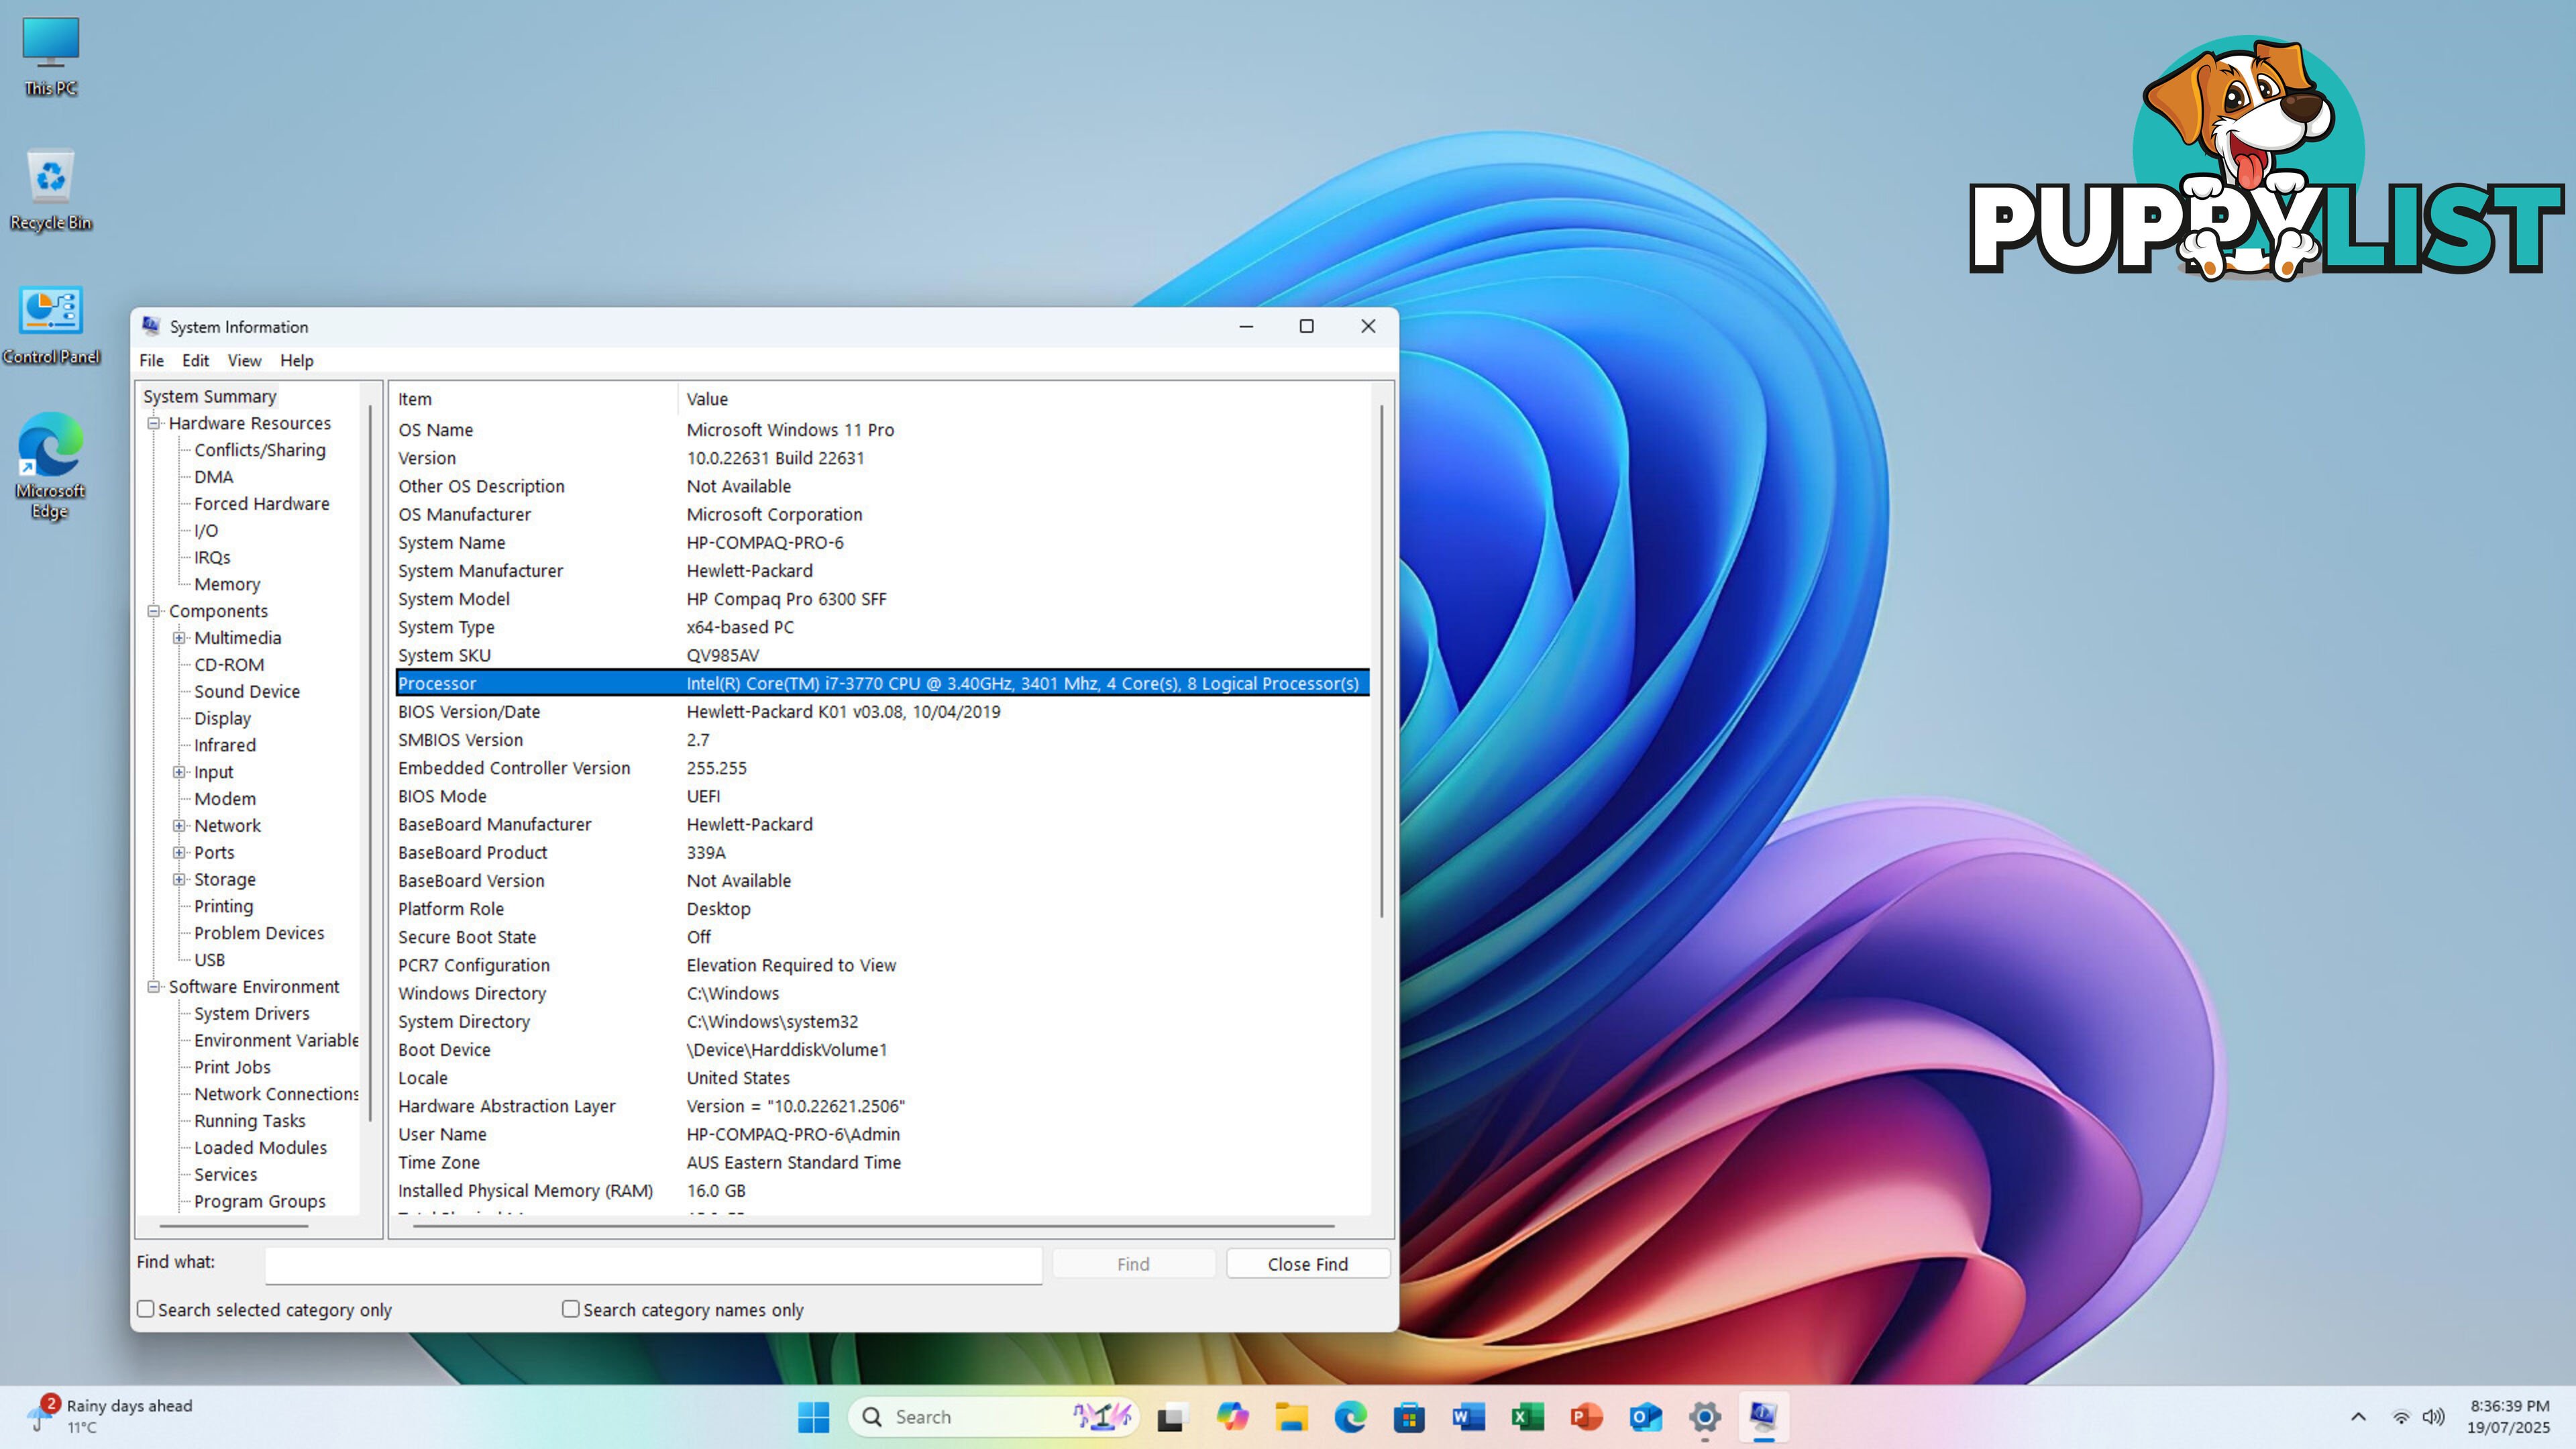Screen dimensions: 2576x1449
Task: Click the taskbar clock and date
Action: 2509,1416
